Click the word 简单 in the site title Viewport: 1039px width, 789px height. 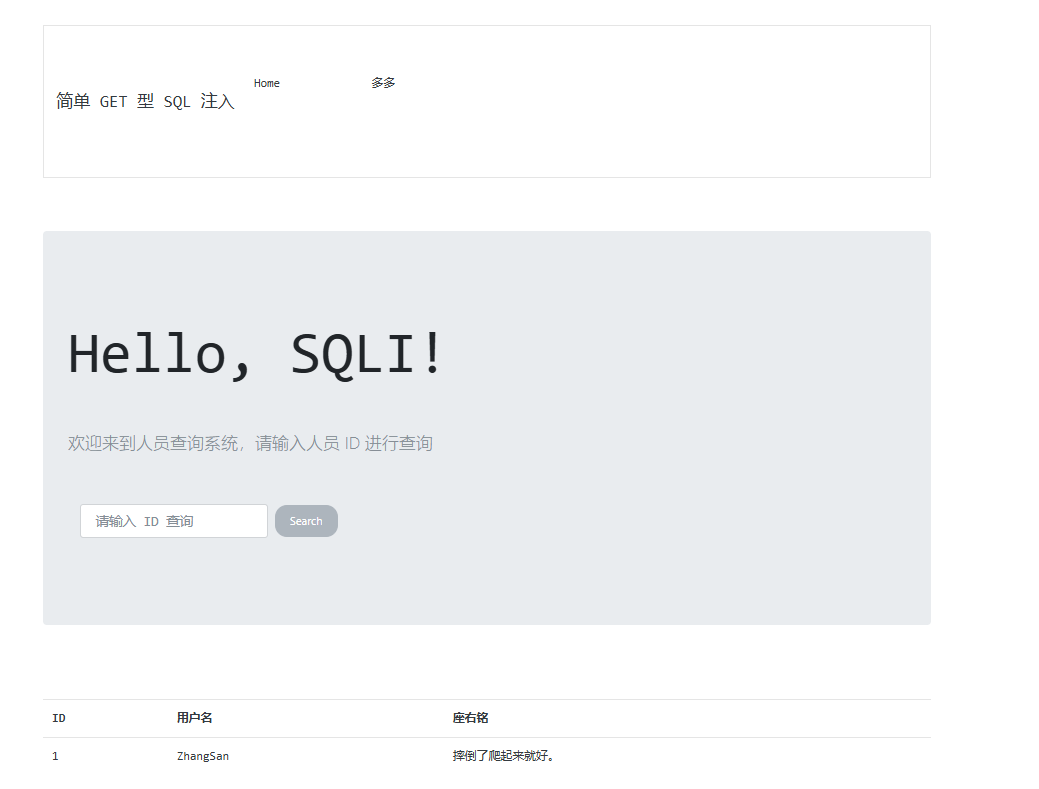(73, 101)
